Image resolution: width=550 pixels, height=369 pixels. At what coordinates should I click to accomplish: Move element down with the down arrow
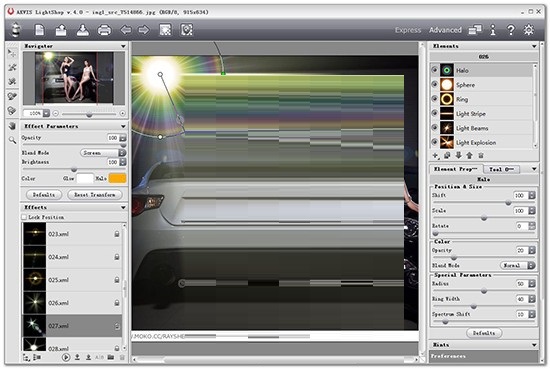458,155
